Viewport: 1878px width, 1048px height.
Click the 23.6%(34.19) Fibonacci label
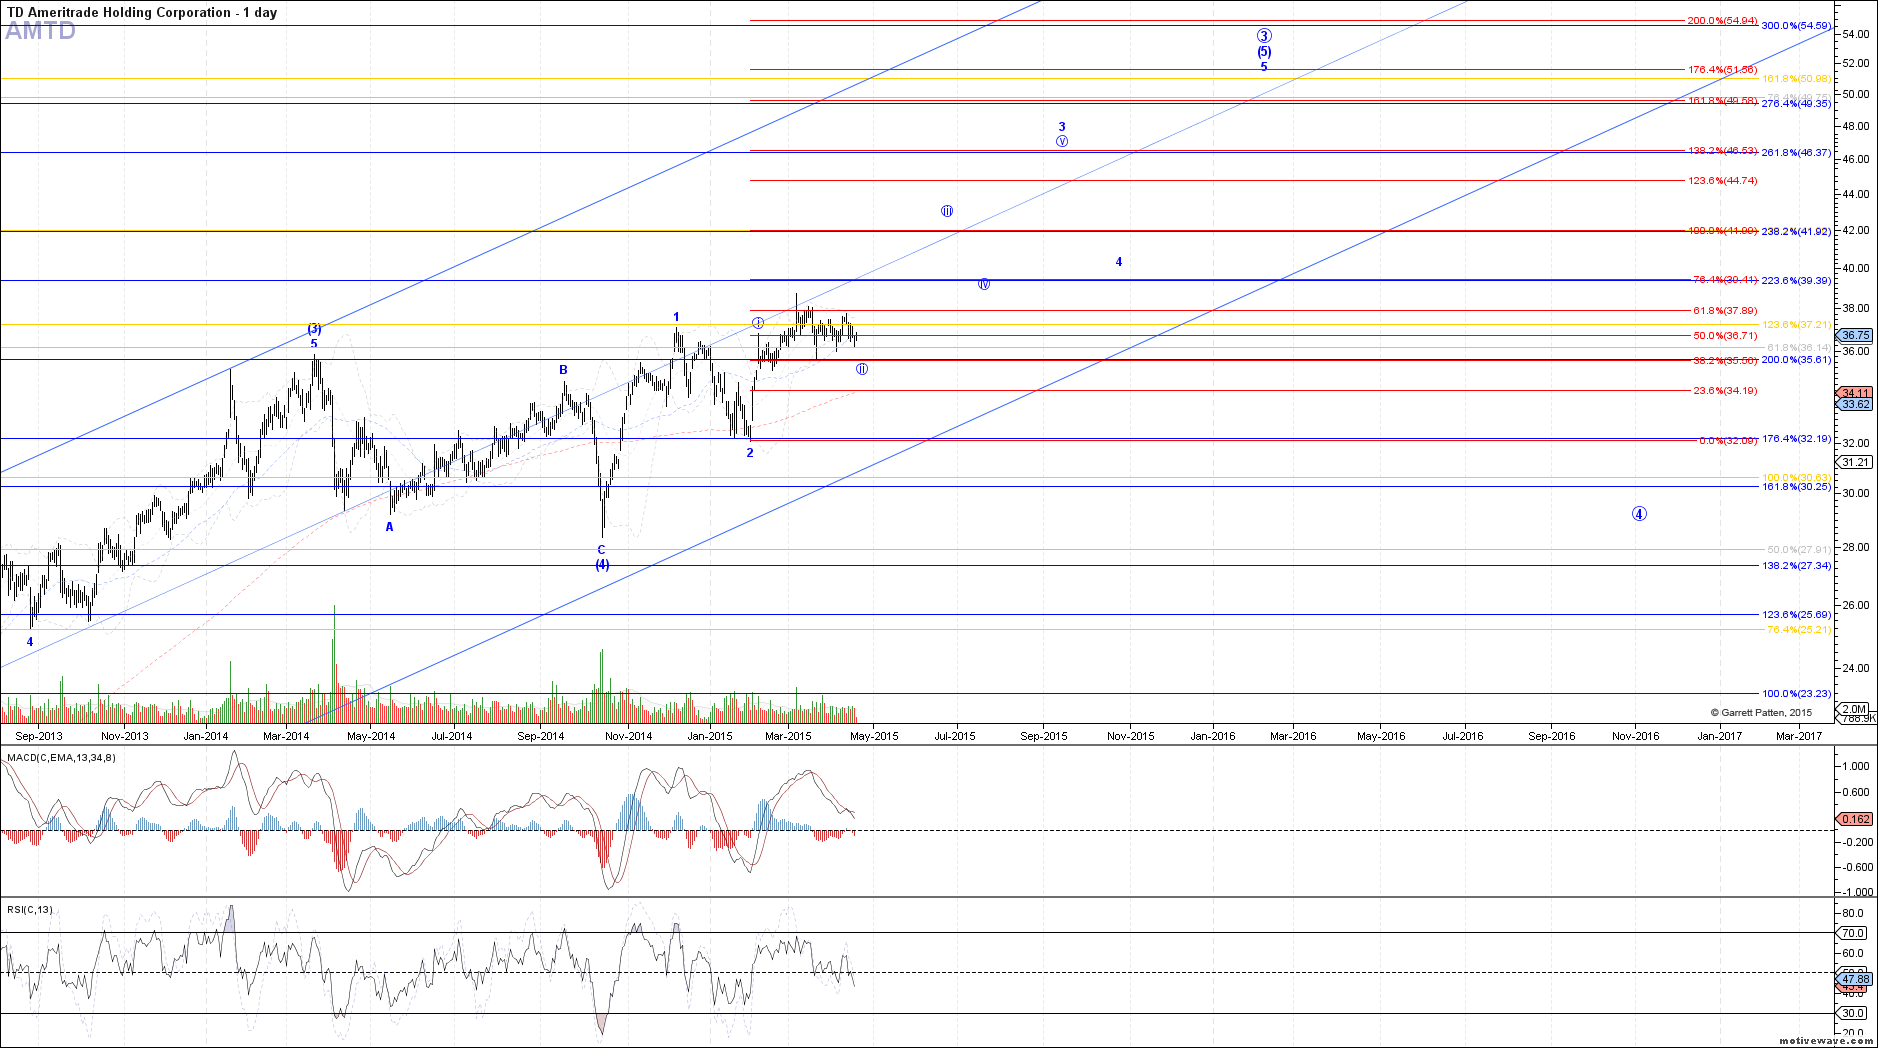pyautogui.click(x=1725, y=391)
